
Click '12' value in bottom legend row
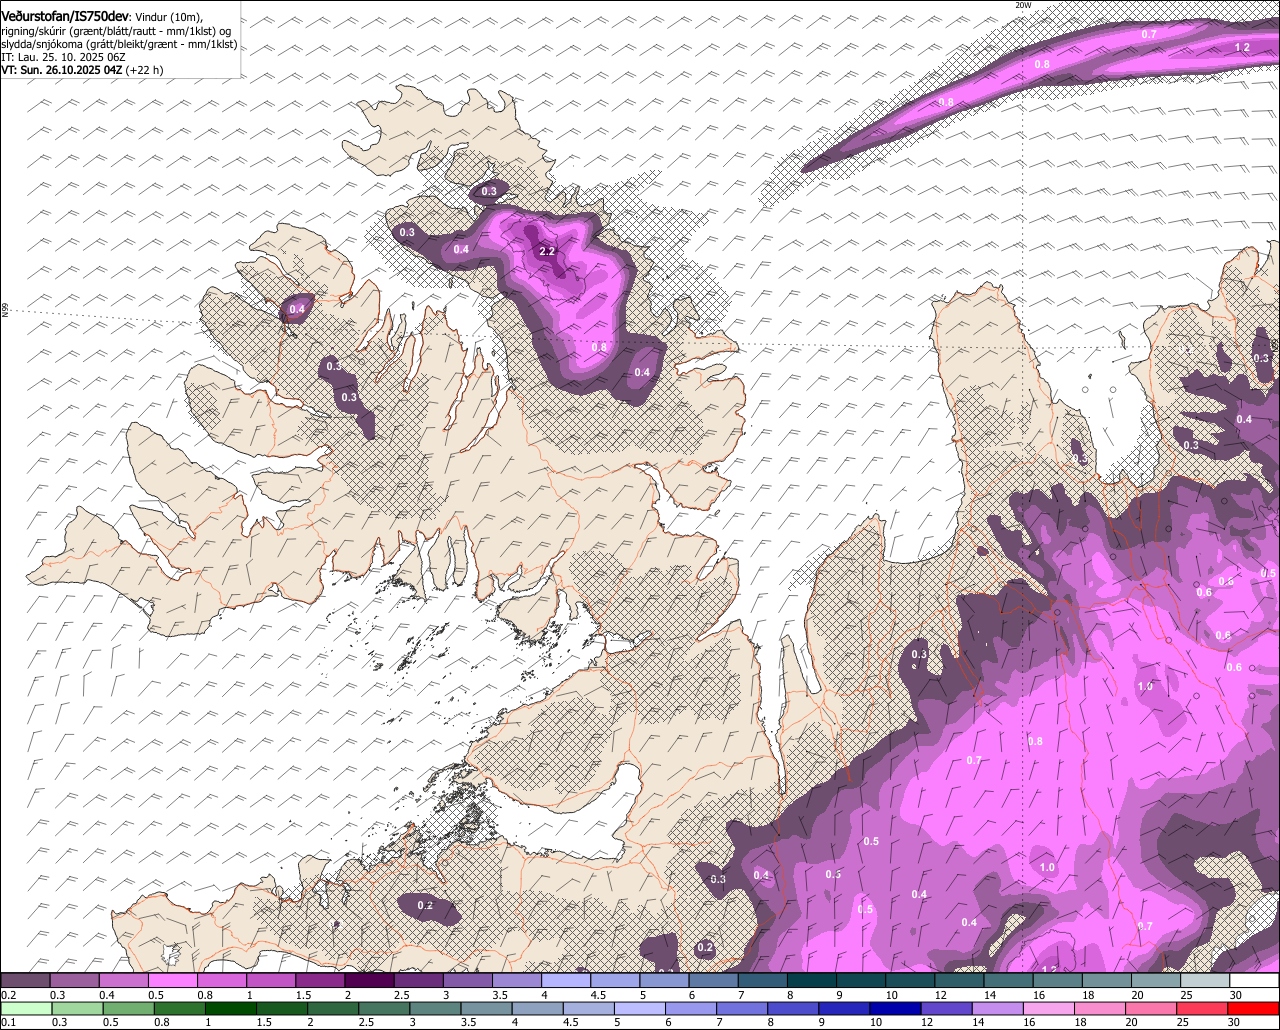coord(927,1022)
